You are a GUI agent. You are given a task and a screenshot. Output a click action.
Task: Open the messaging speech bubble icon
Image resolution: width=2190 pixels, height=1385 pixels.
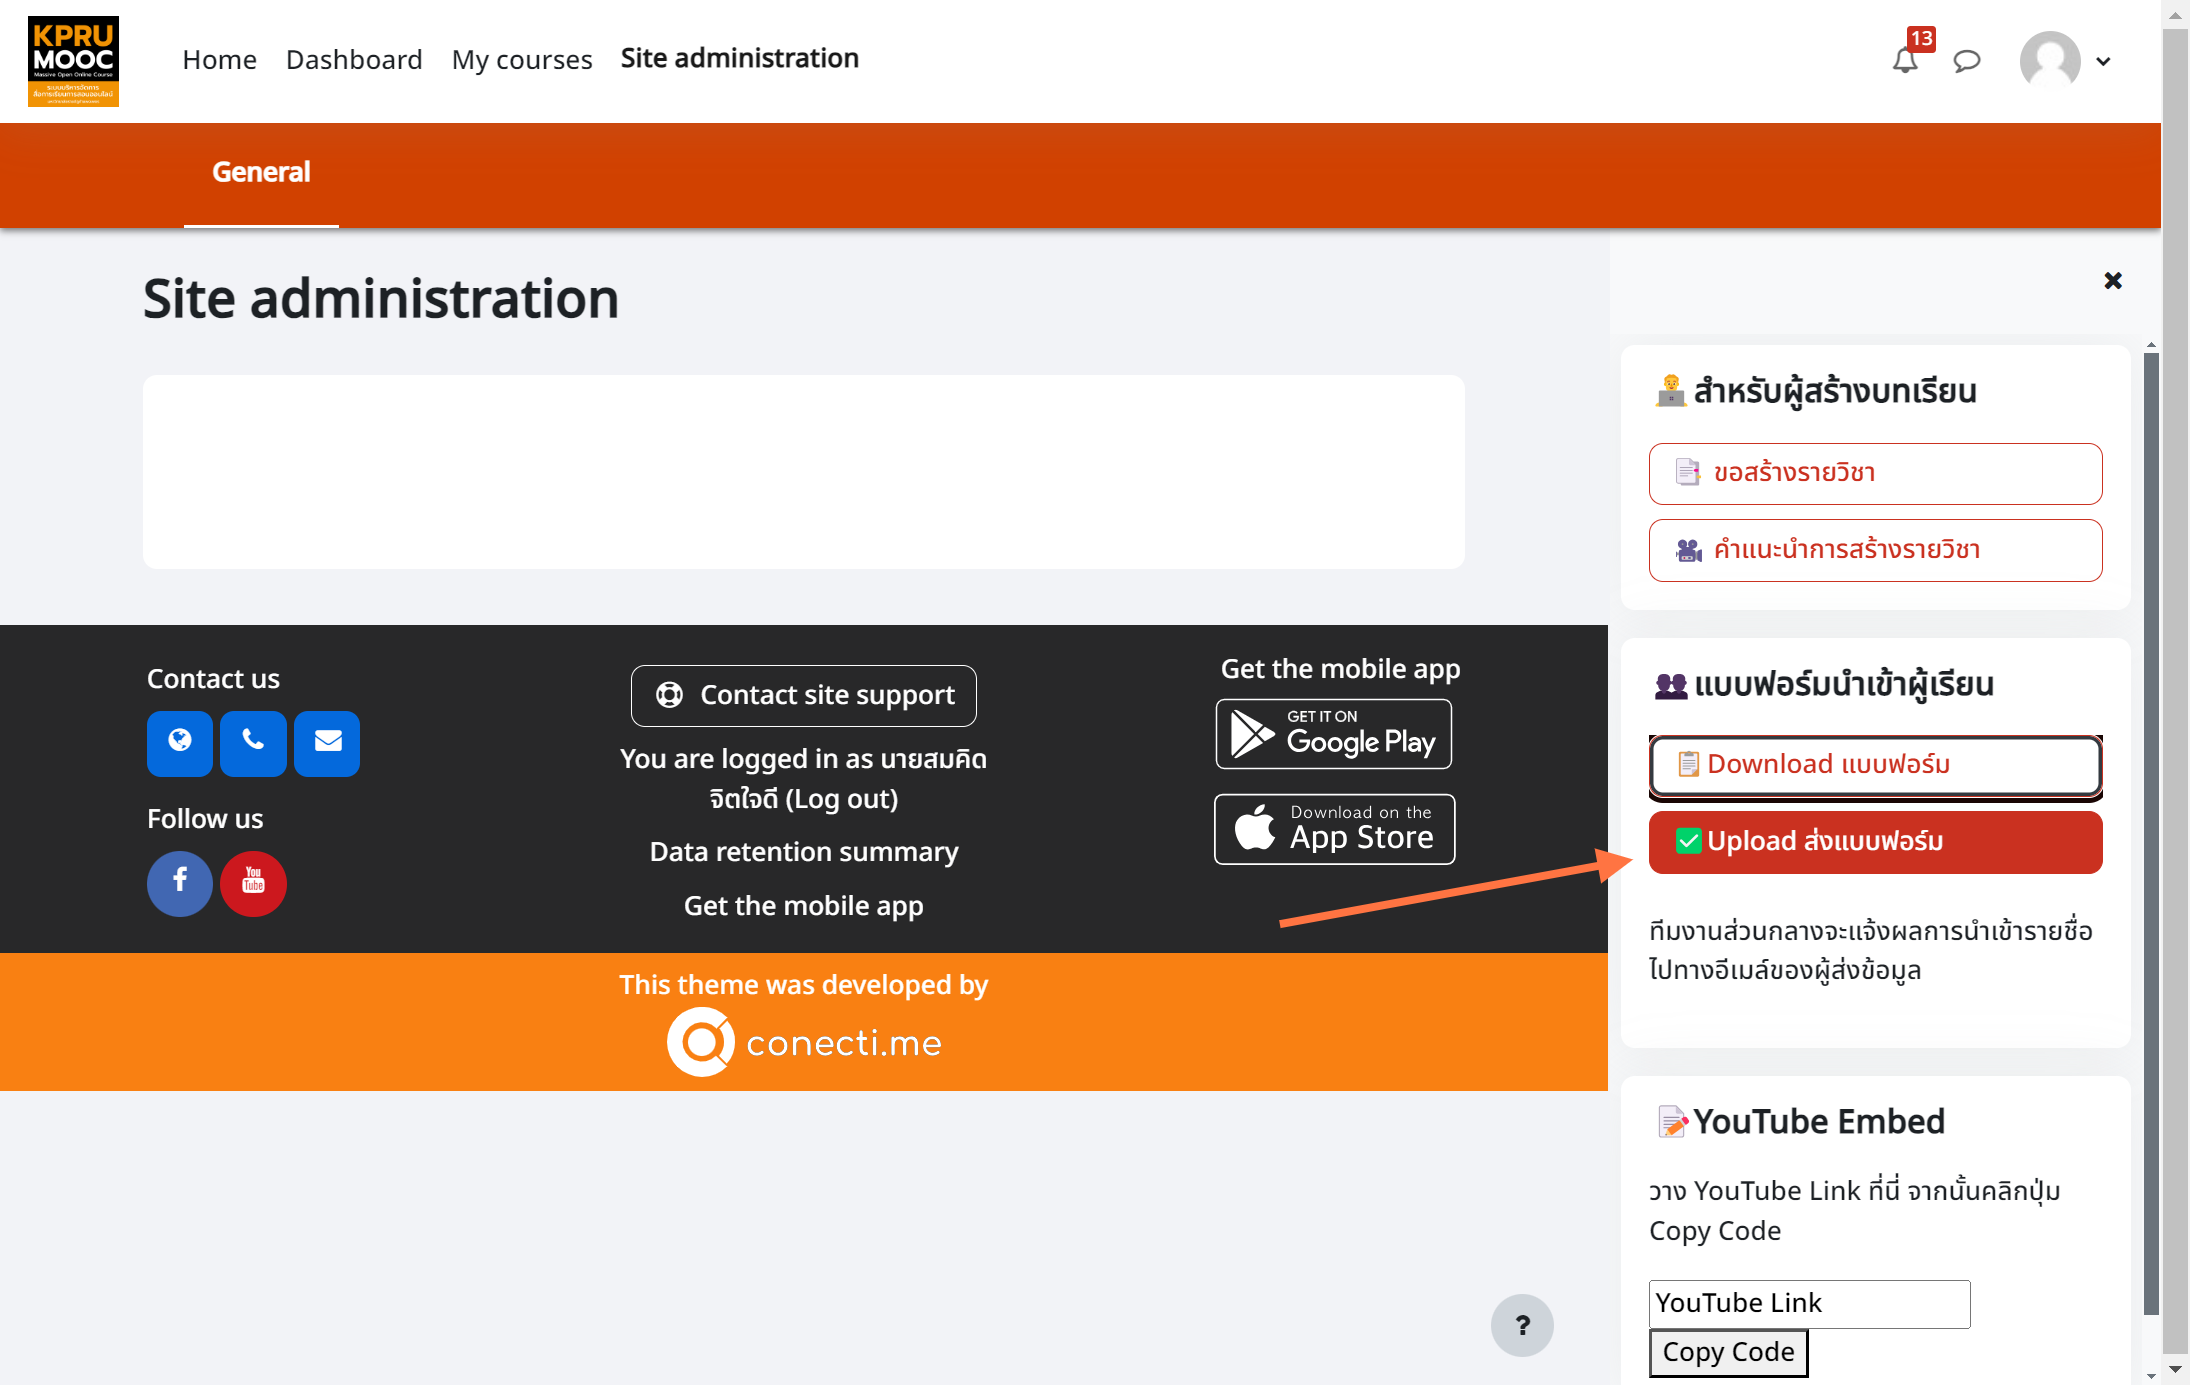(1967, 61)
